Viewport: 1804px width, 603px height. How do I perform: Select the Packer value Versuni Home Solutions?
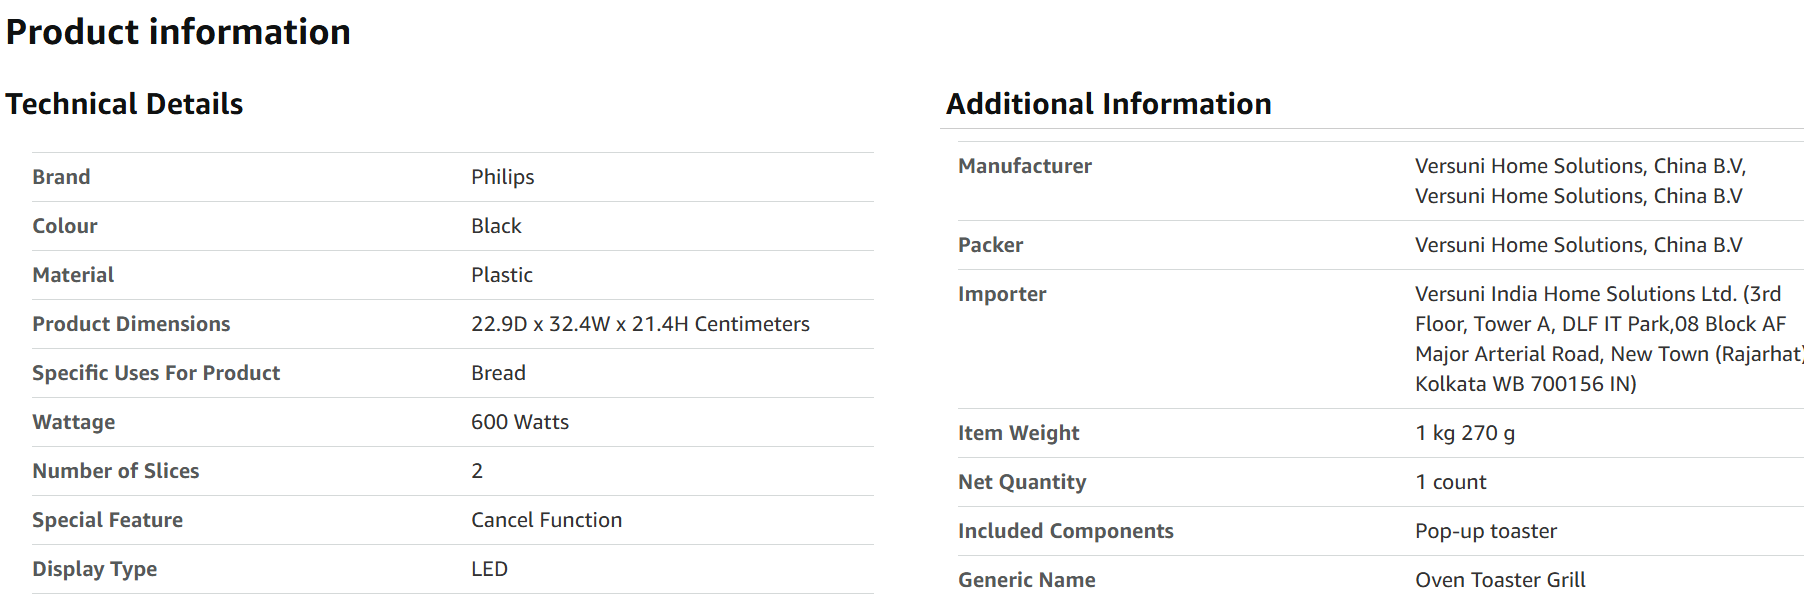(1578, 245)
